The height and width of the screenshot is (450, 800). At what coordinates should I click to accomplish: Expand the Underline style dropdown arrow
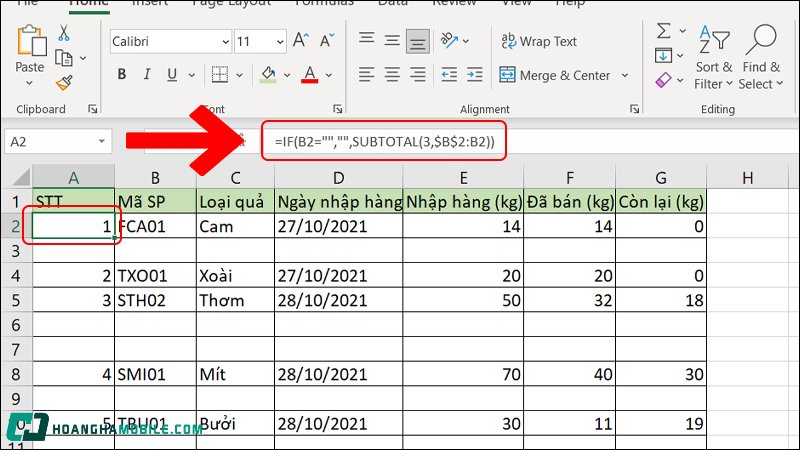coord(192,75)
